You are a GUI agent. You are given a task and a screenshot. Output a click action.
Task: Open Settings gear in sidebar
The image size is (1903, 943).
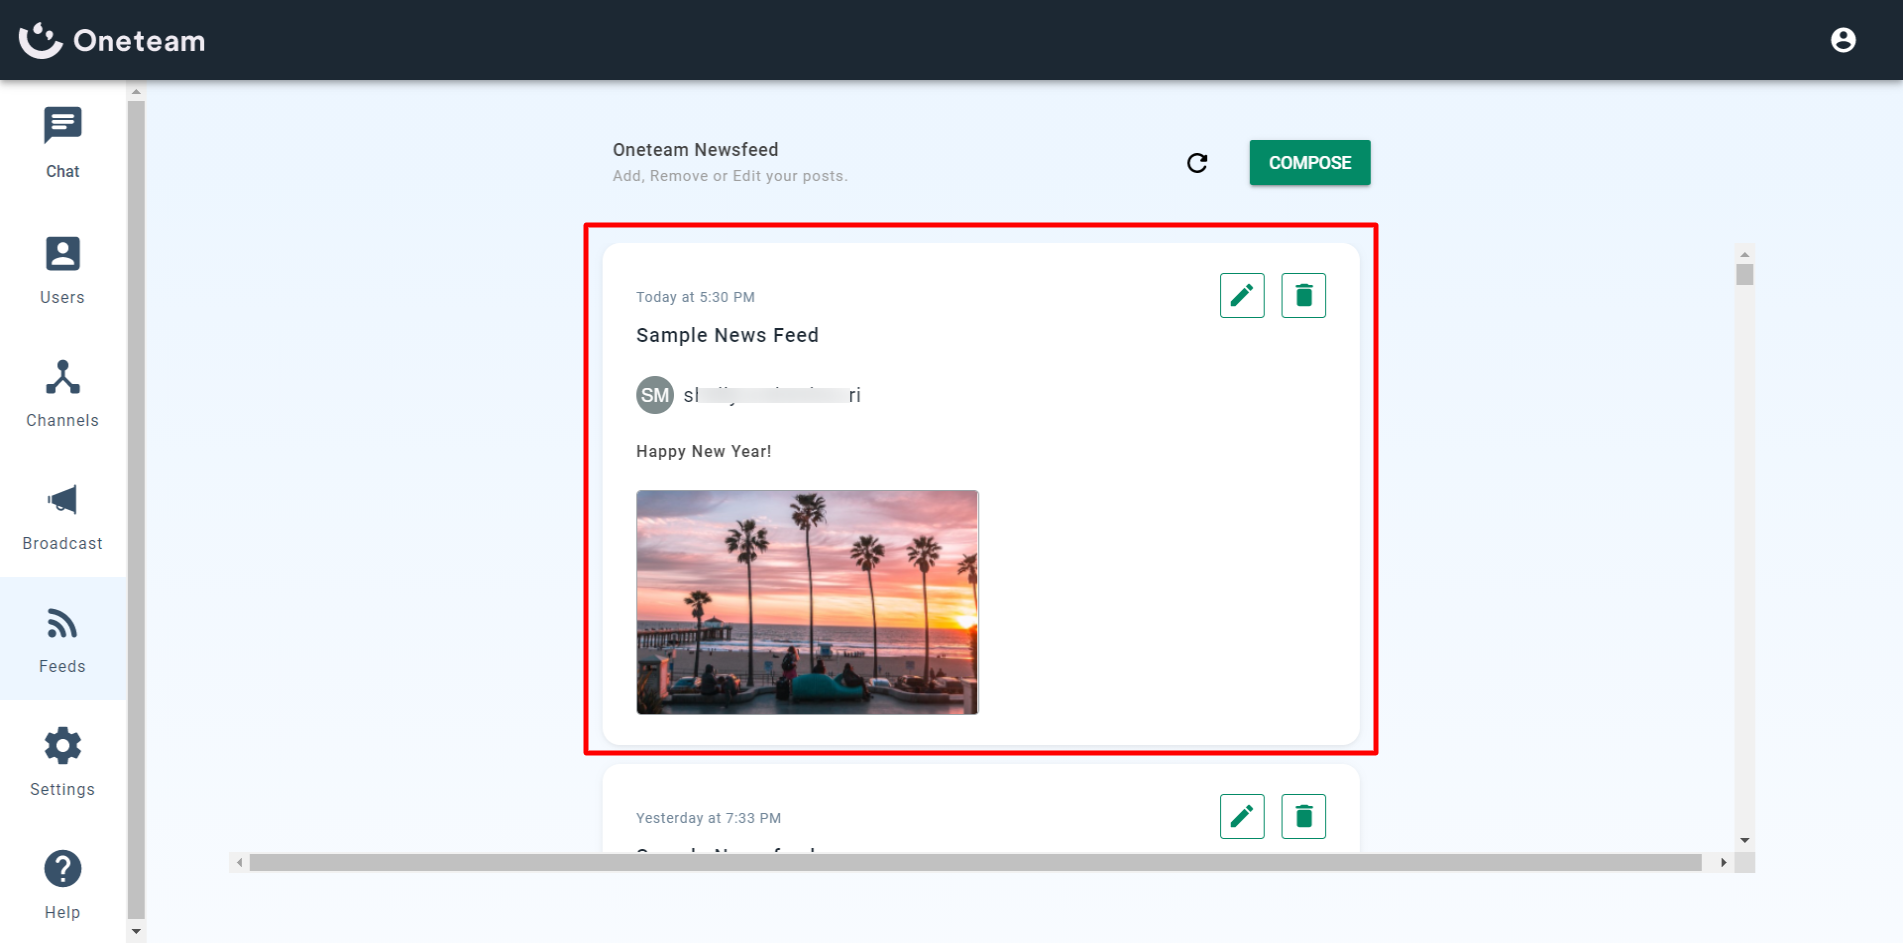pyautogui.click(x=62, y=762)
